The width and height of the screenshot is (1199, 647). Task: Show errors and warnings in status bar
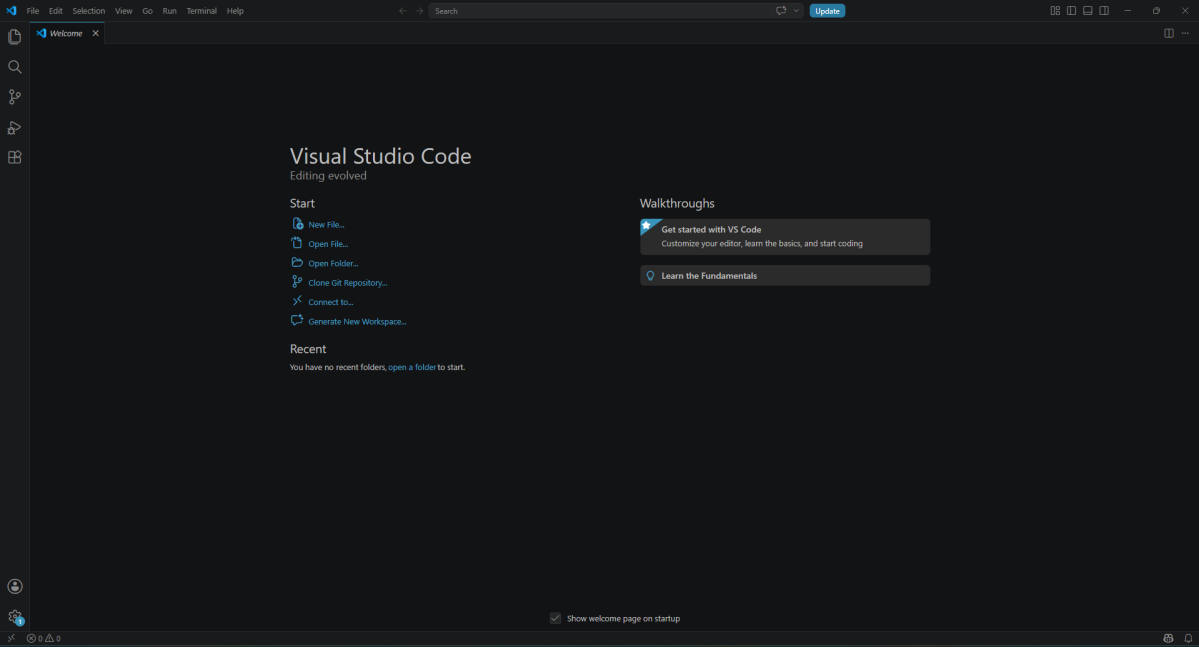pos(44,638)
